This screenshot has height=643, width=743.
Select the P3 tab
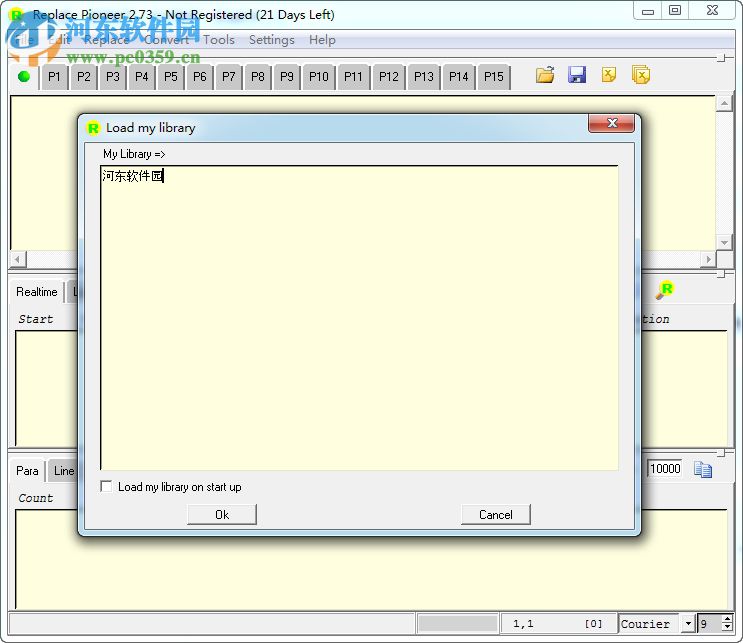pyautogui.click(x=112, y=77)
